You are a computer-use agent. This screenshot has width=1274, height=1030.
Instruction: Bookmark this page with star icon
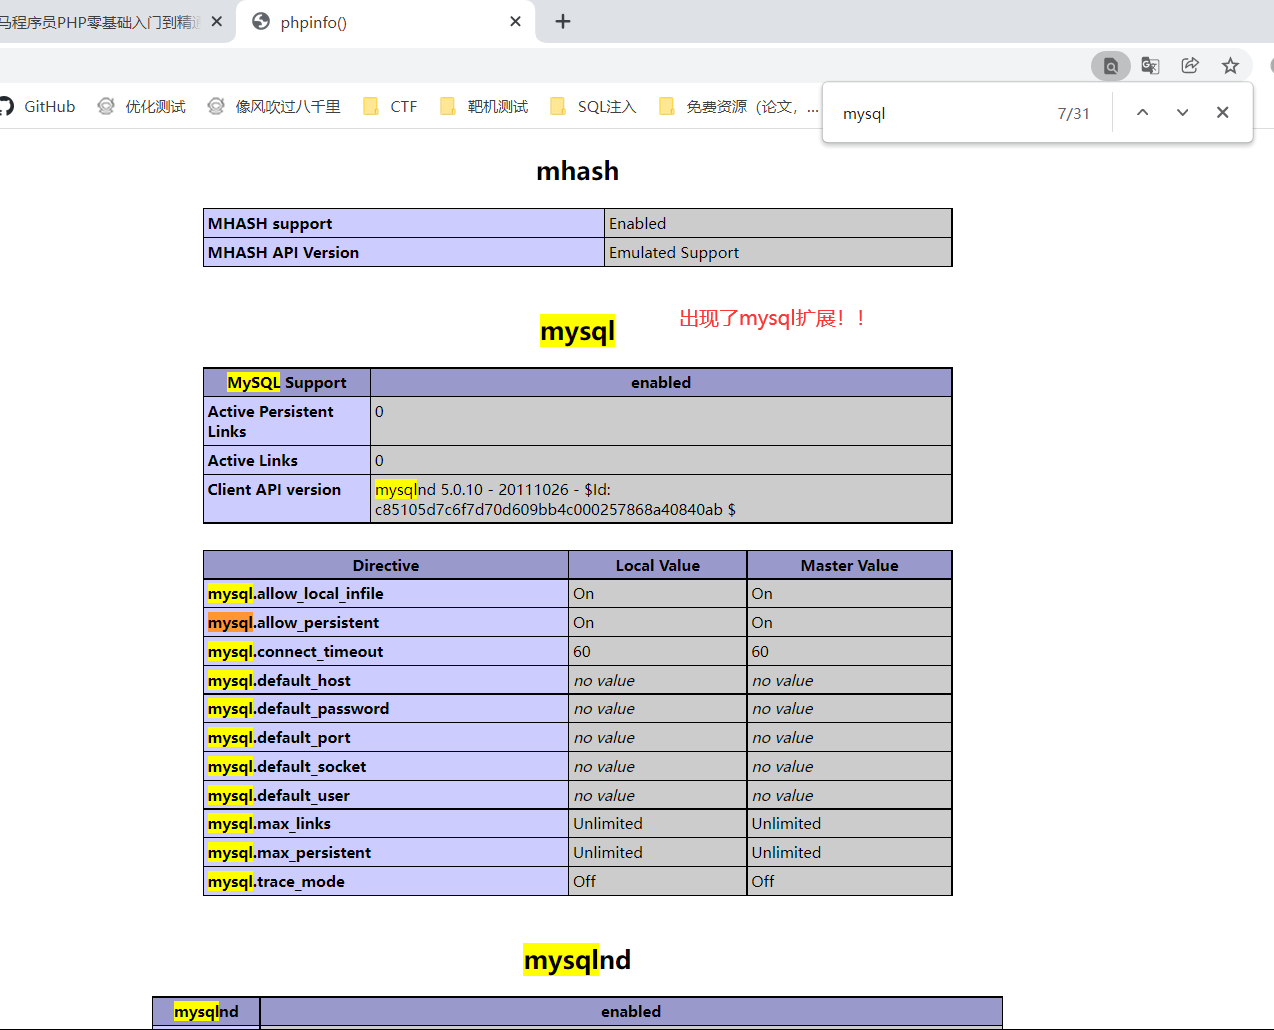pyautogui.click(x=1230, y=66)
